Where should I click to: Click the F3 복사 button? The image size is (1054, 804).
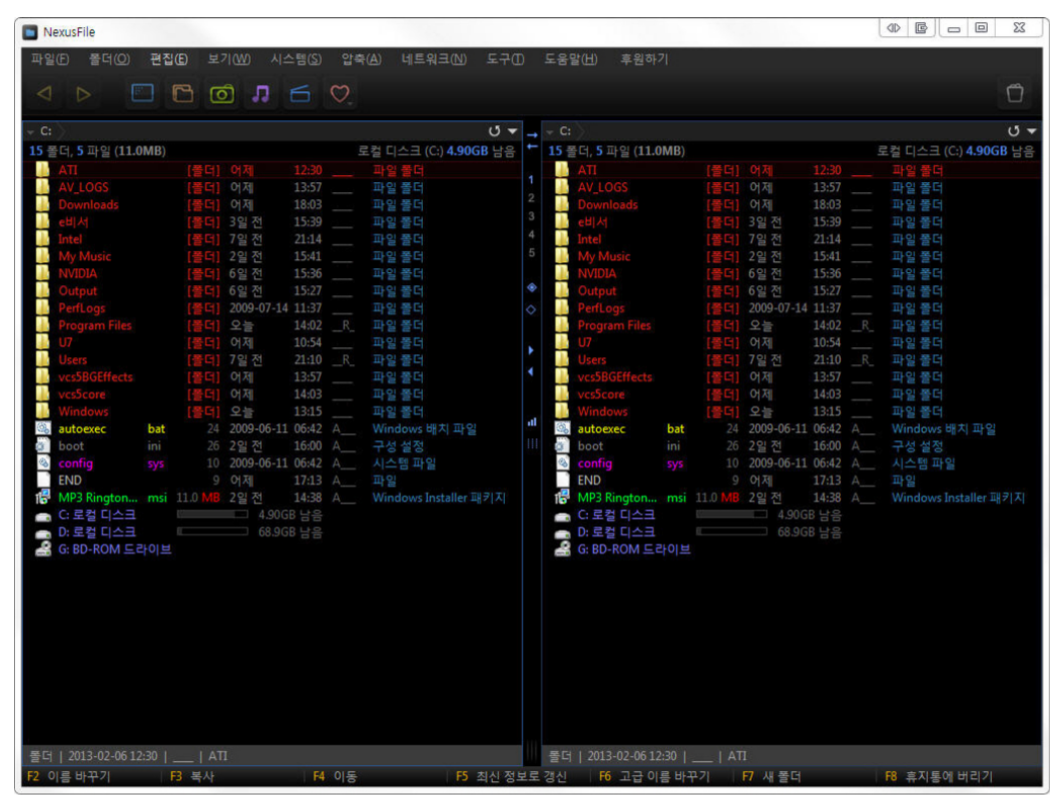point(192,776)
